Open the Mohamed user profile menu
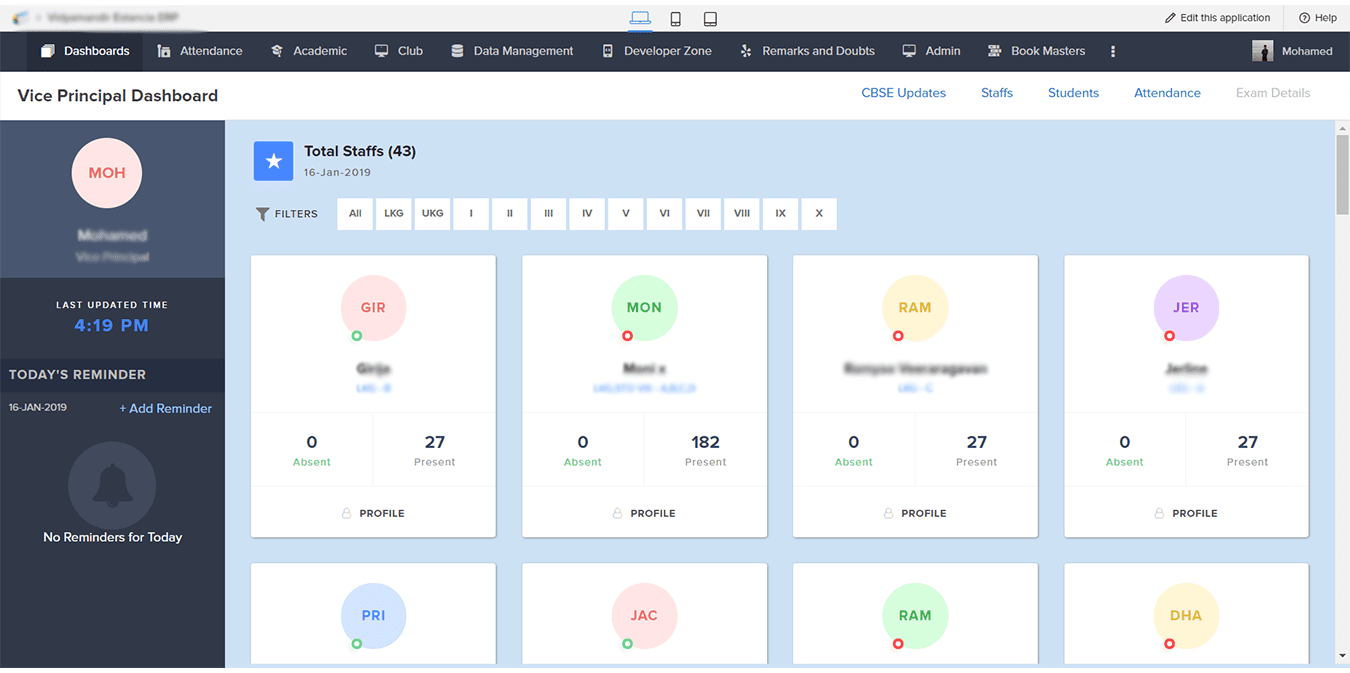1350x673 pixels. click(x=1293, y=51)
